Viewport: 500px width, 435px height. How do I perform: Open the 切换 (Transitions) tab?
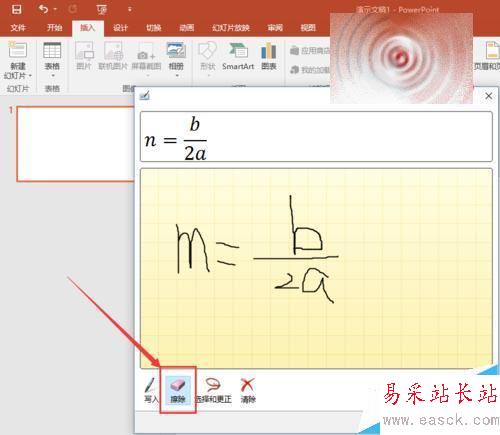coord(154,28)
